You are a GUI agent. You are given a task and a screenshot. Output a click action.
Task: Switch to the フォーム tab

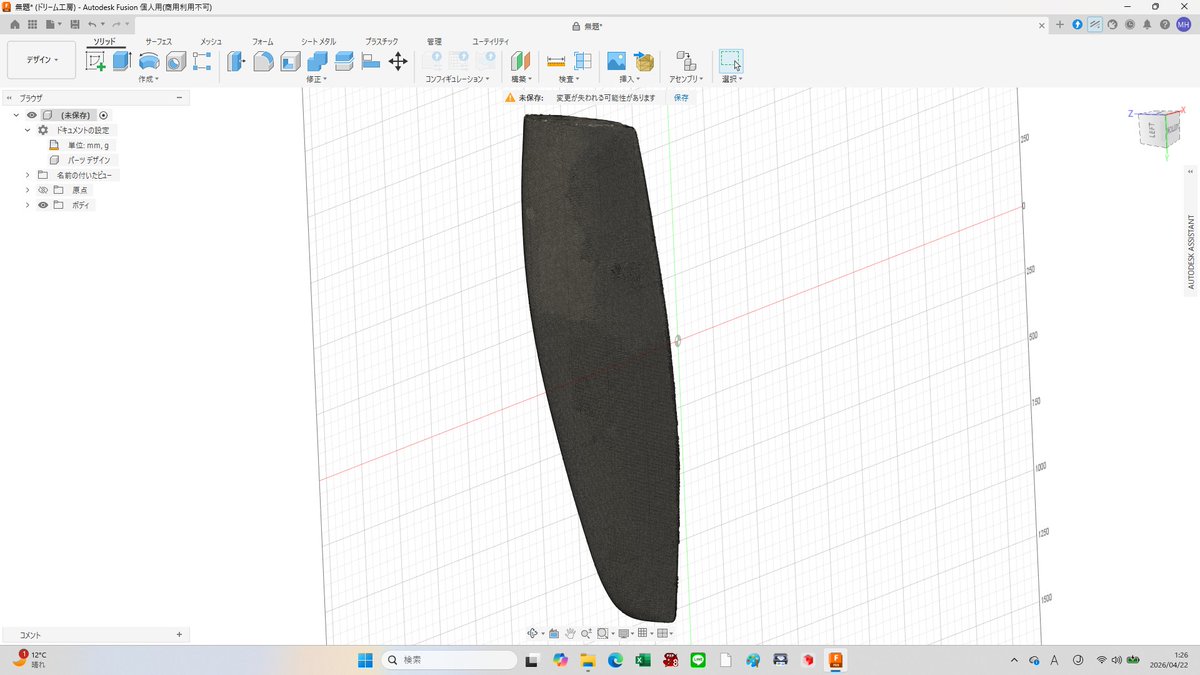tap(263, 41)
